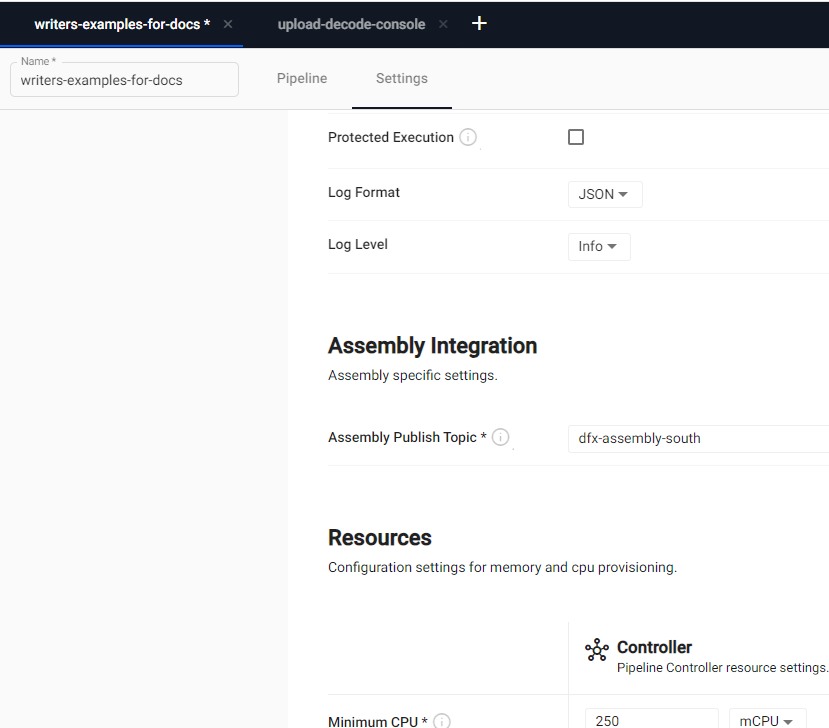Click the info icon beside Minimum CPU
Viewport: 829px width, 728px height.
(x=442, y=720)
